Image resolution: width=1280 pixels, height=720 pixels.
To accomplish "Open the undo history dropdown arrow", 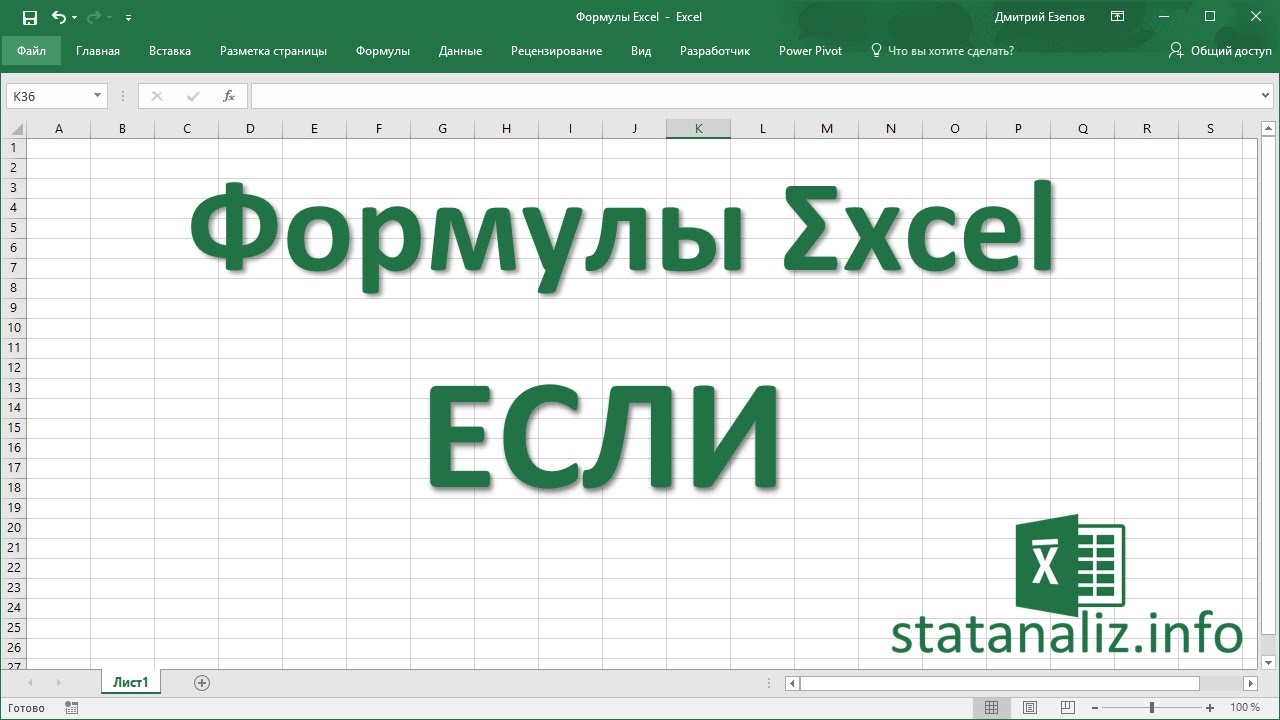I will point(75,18).
